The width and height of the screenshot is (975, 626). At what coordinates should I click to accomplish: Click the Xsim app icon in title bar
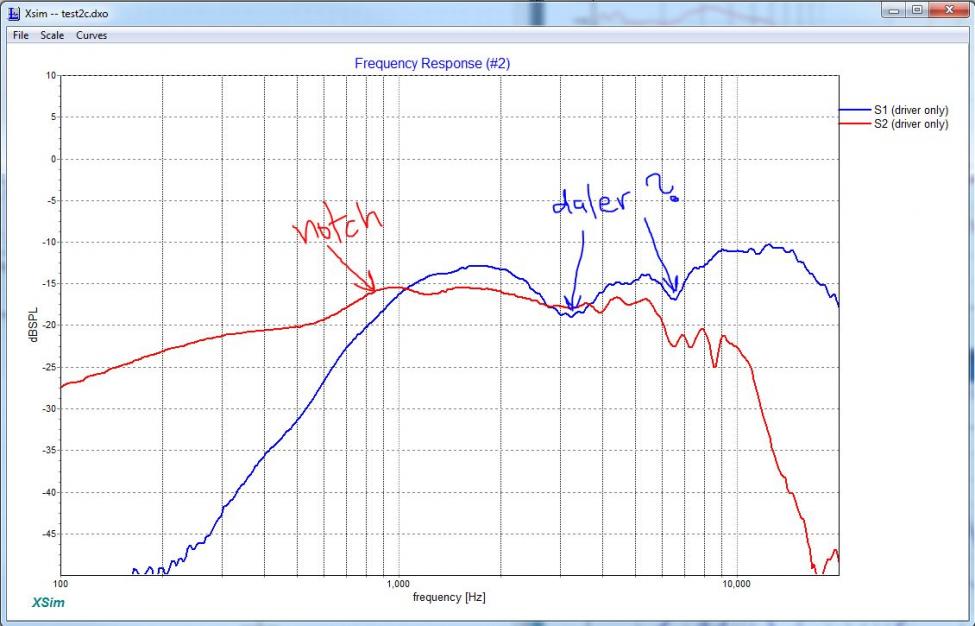14,12
